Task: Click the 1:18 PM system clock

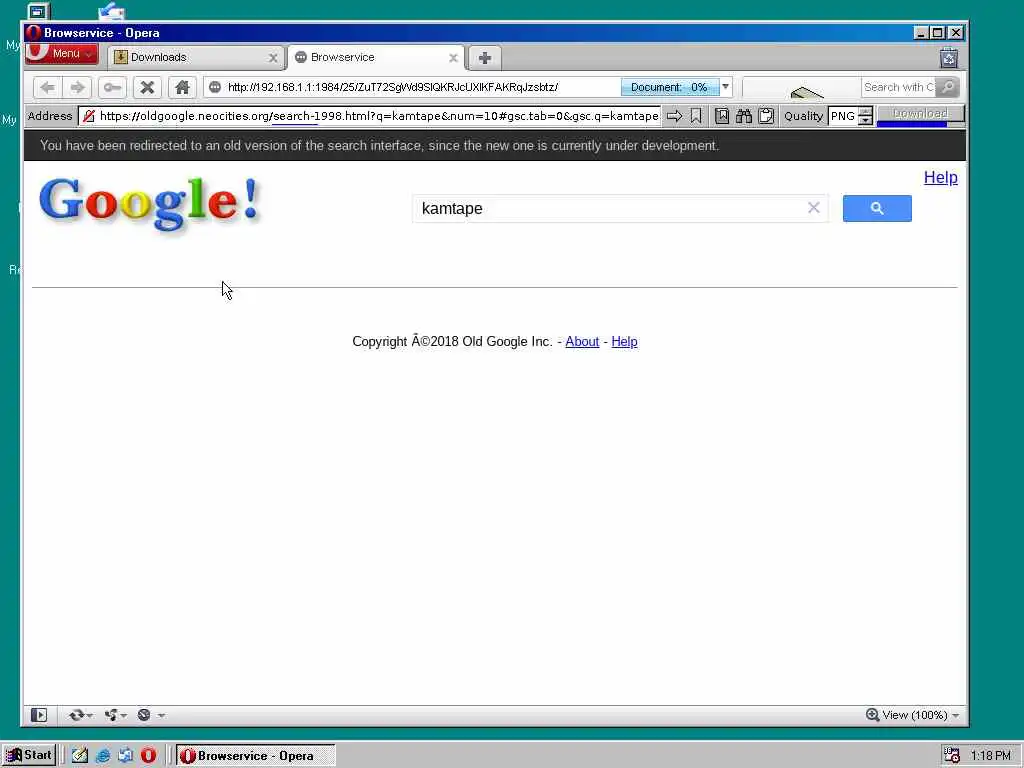Action: point(991,756)
